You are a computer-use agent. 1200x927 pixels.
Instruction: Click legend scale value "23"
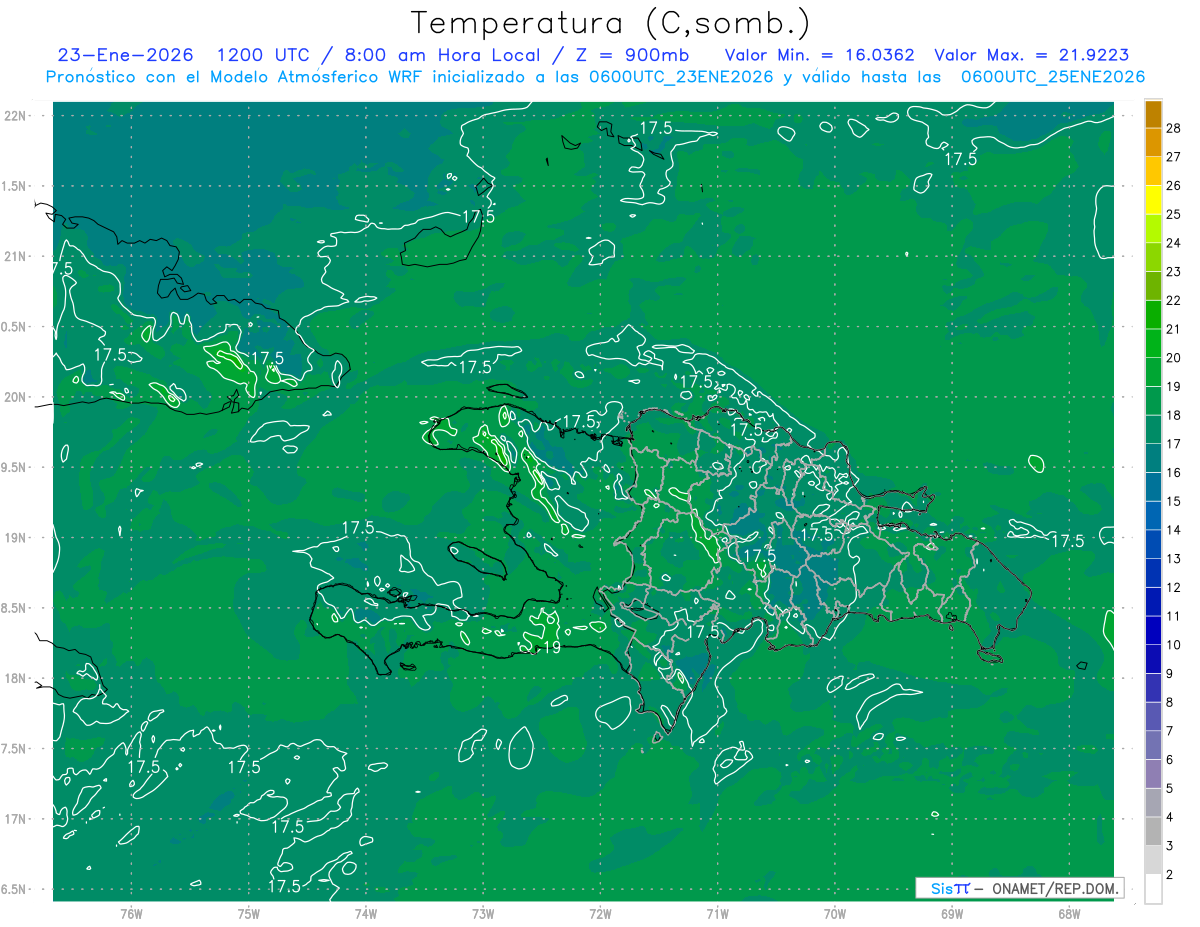point(1174,272)
